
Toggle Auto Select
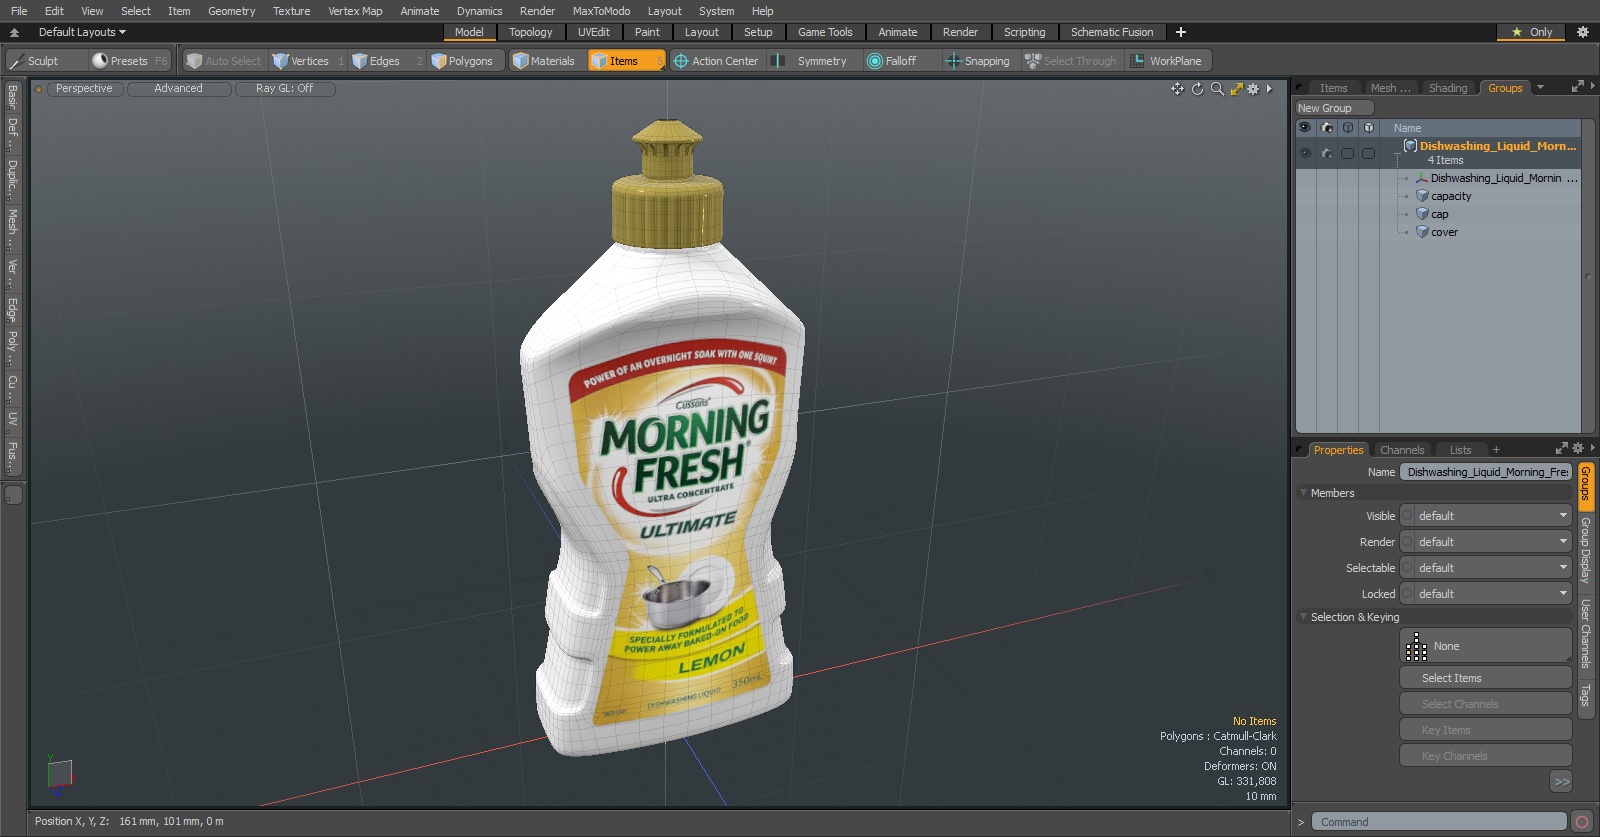[224, 61]
